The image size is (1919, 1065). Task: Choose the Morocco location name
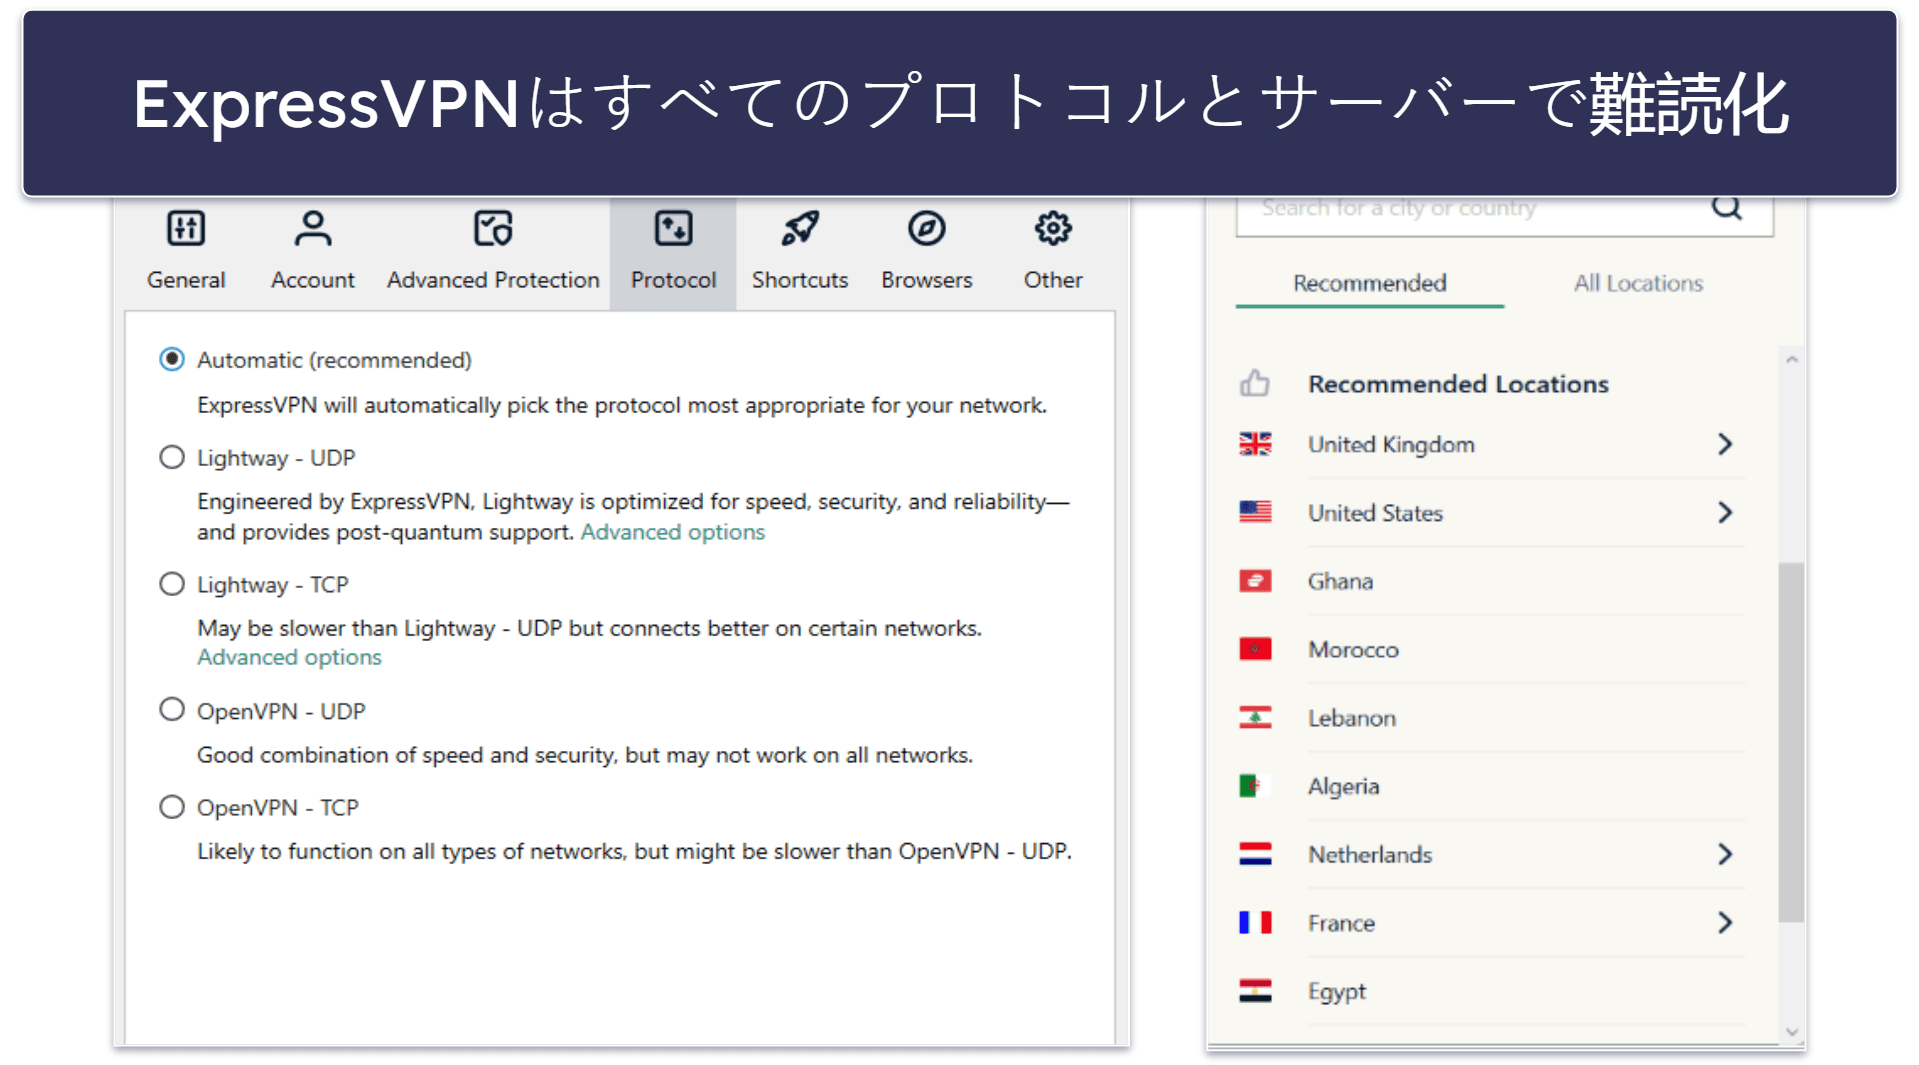pos(1353,649)
